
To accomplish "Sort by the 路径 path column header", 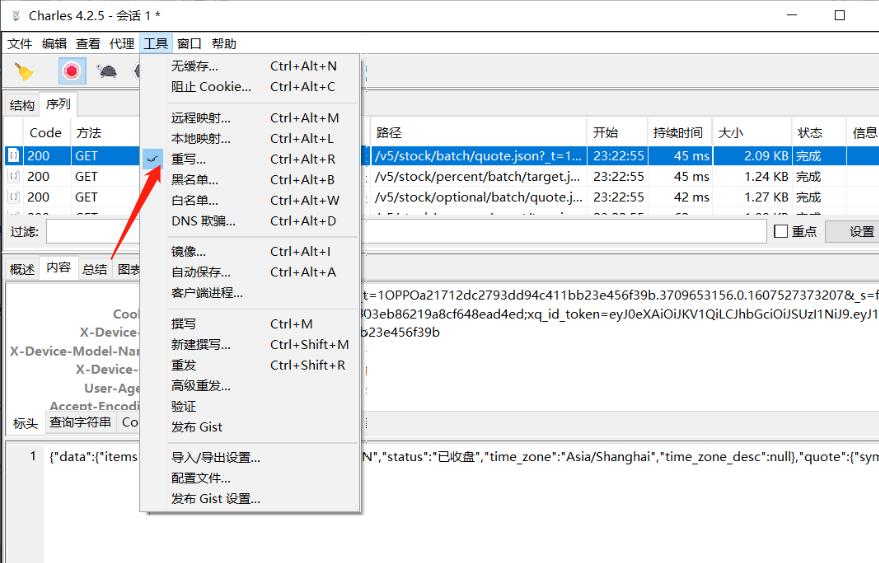I will 478,133.
